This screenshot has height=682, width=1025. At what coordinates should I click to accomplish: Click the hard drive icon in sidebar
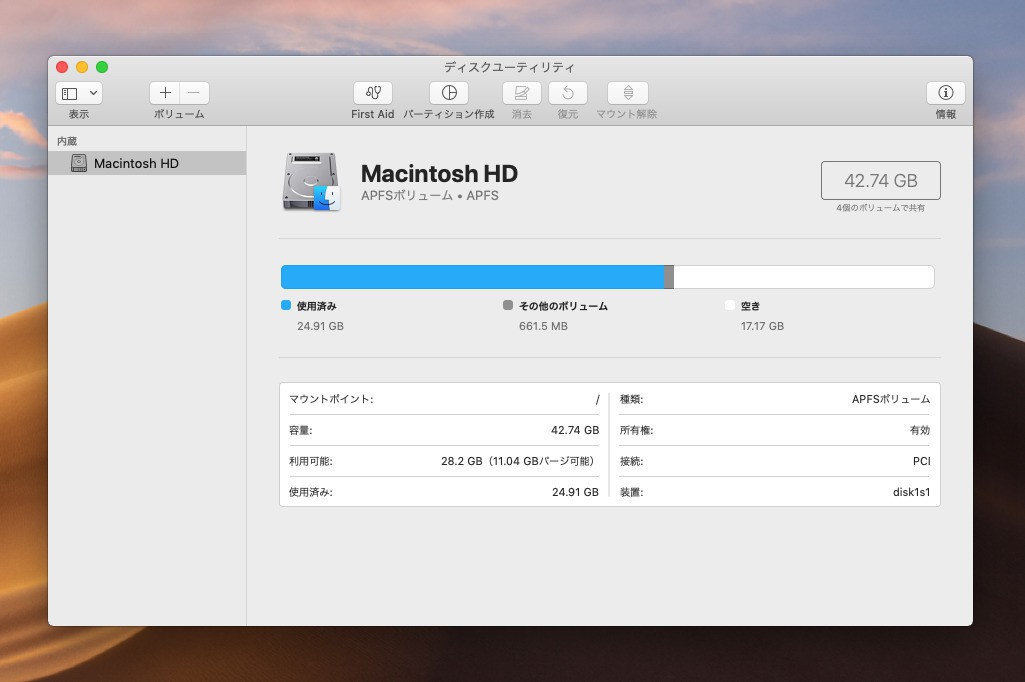click(x=79, y=163)
